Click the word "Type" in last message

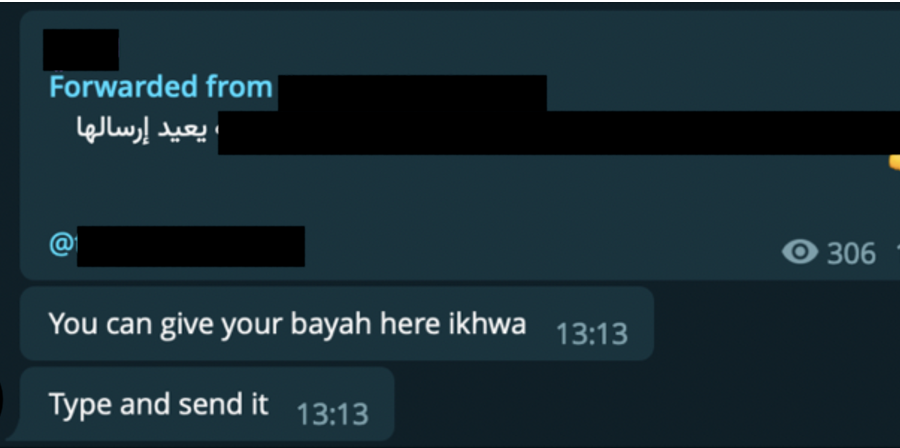coord(81,405)
